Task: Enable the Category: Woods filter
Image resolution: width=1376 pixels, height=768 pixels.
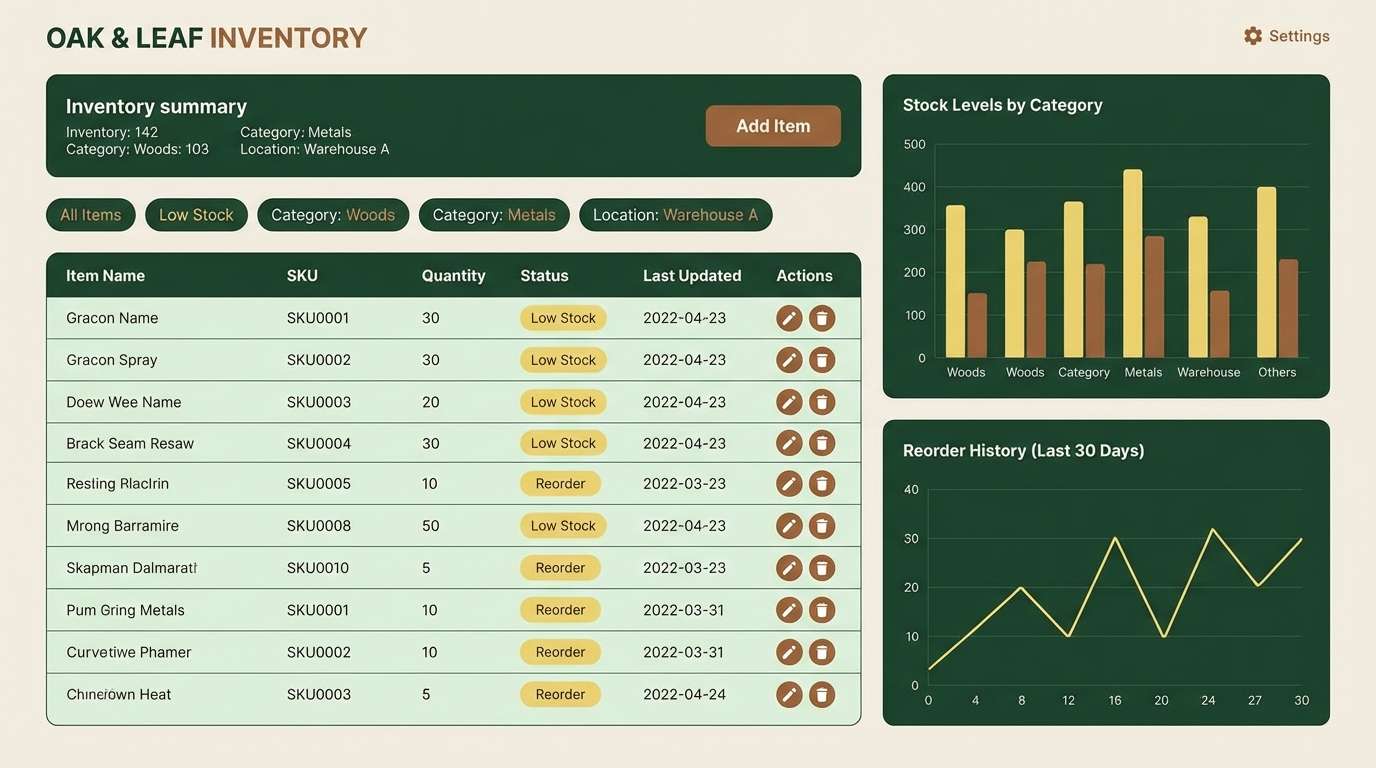Action: 333,214
